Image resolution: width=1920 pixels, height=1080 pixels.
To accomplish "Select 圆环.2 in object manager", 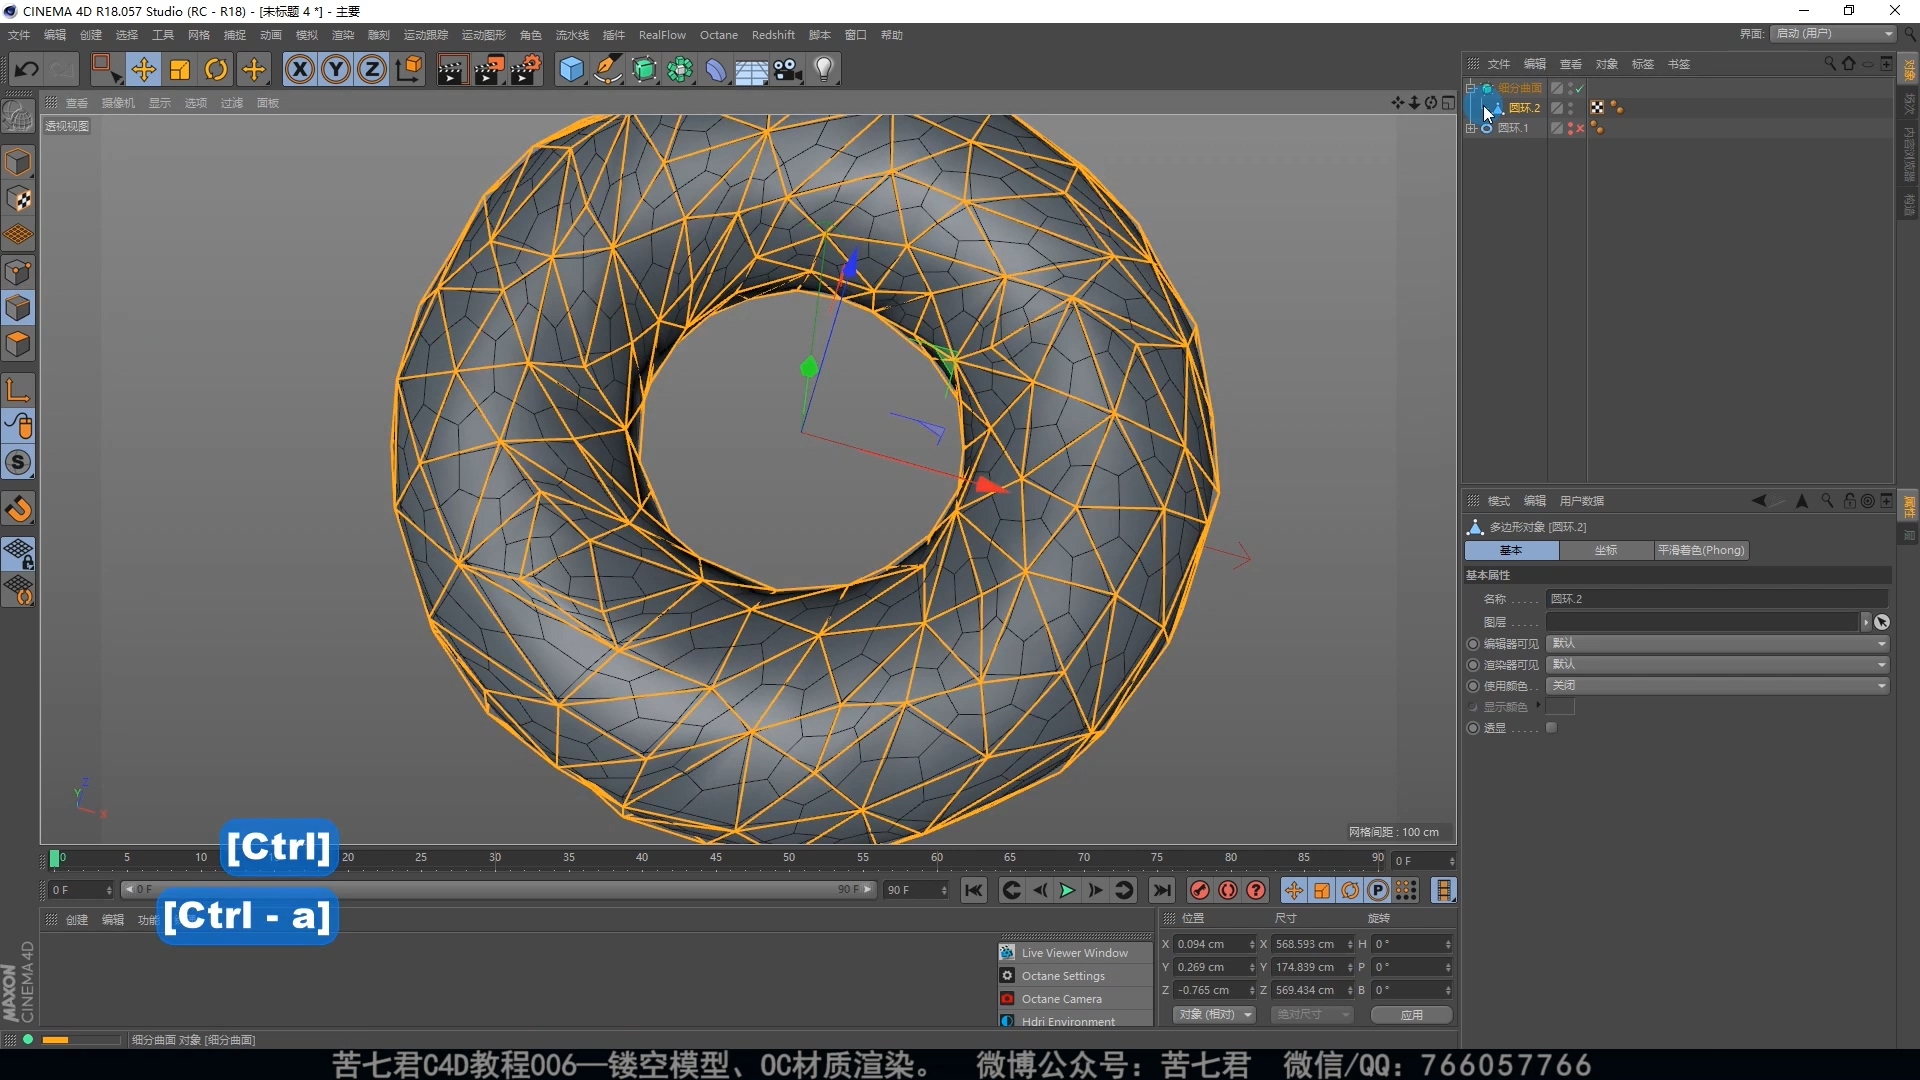I will [x=1524, y=108].
